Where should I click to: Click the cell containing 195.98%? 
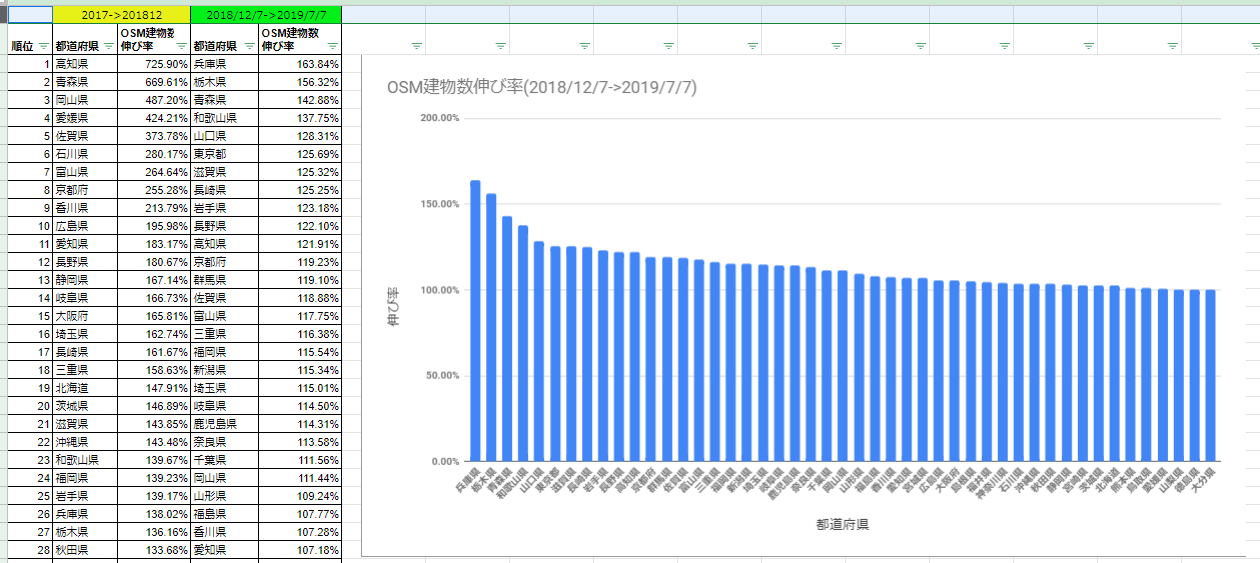coord(154,226)
